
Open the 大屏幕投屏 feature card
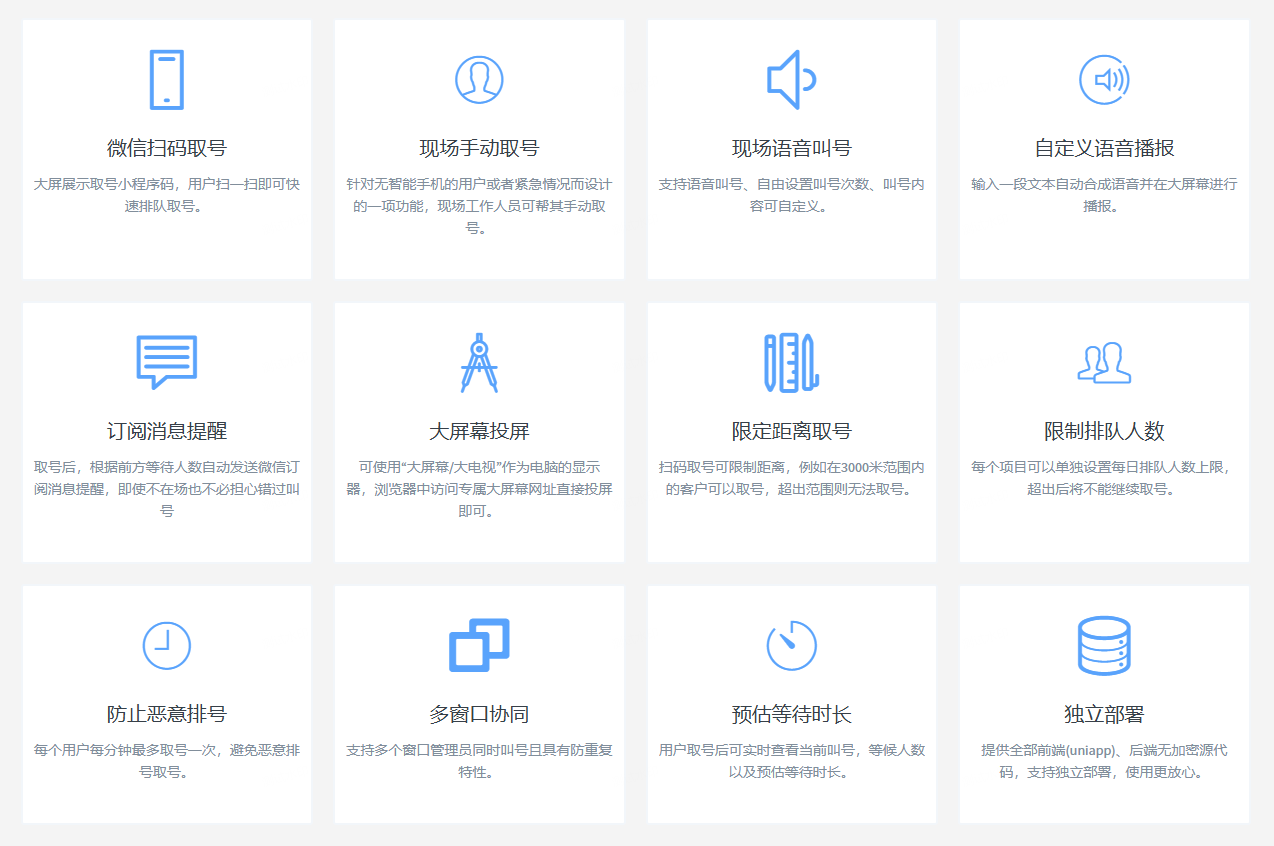coord(479,430)
